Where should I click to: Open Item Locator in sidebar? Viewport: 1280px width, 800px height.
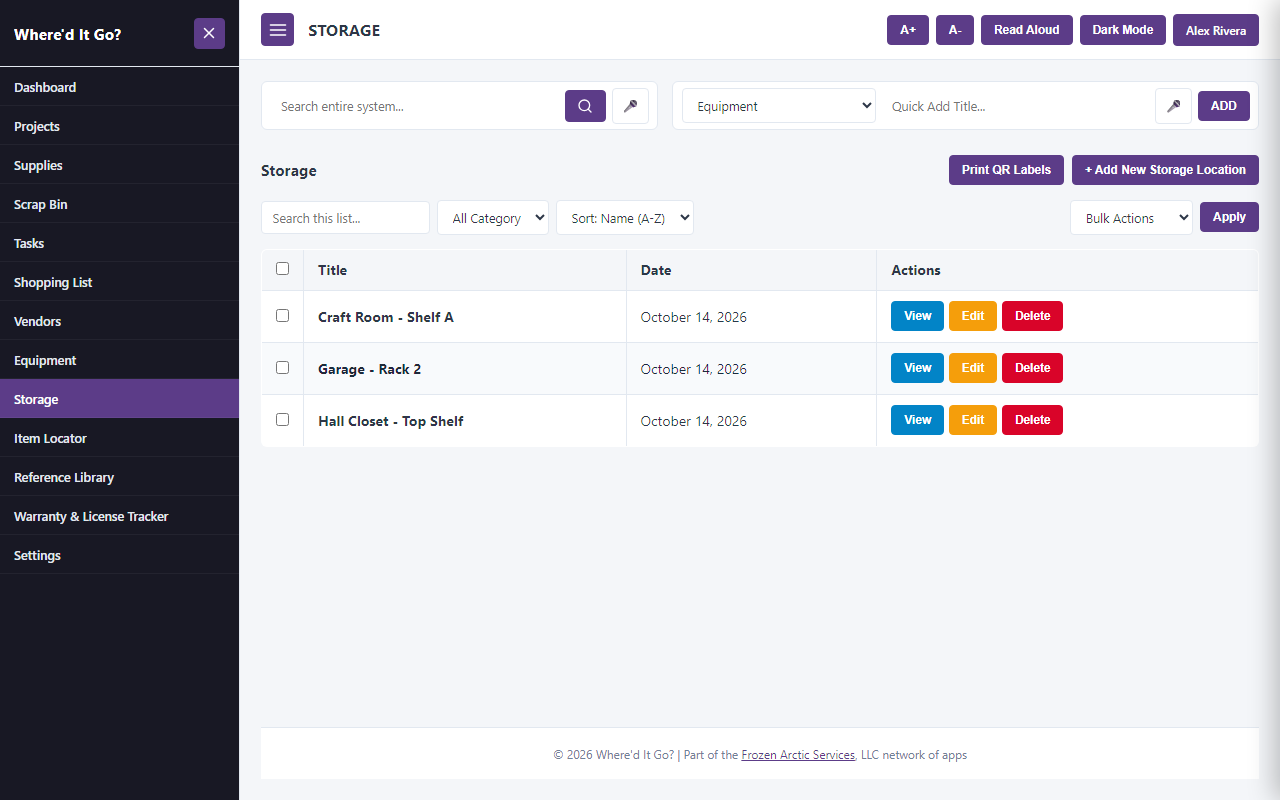[119, 438]
